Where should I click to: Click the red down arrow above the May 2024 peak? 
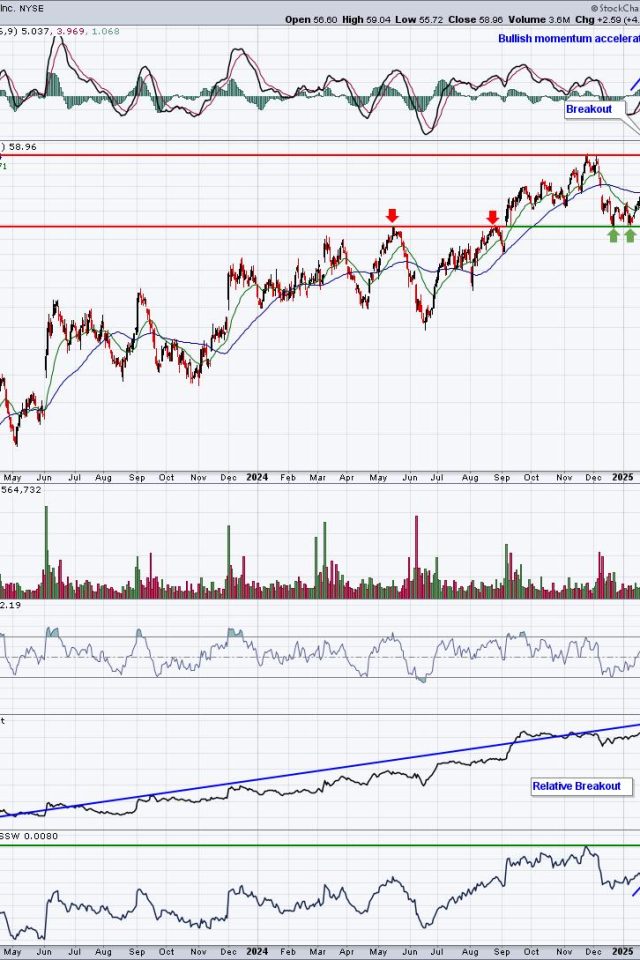tap(392, 215)
